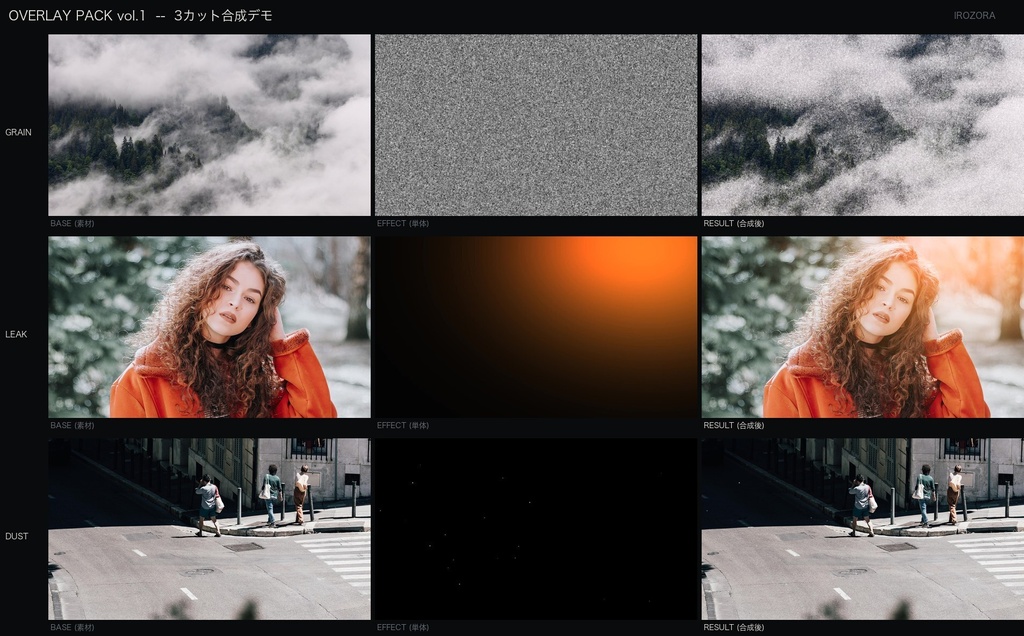View the GRAIN result thumbnail

pos(863,125)
